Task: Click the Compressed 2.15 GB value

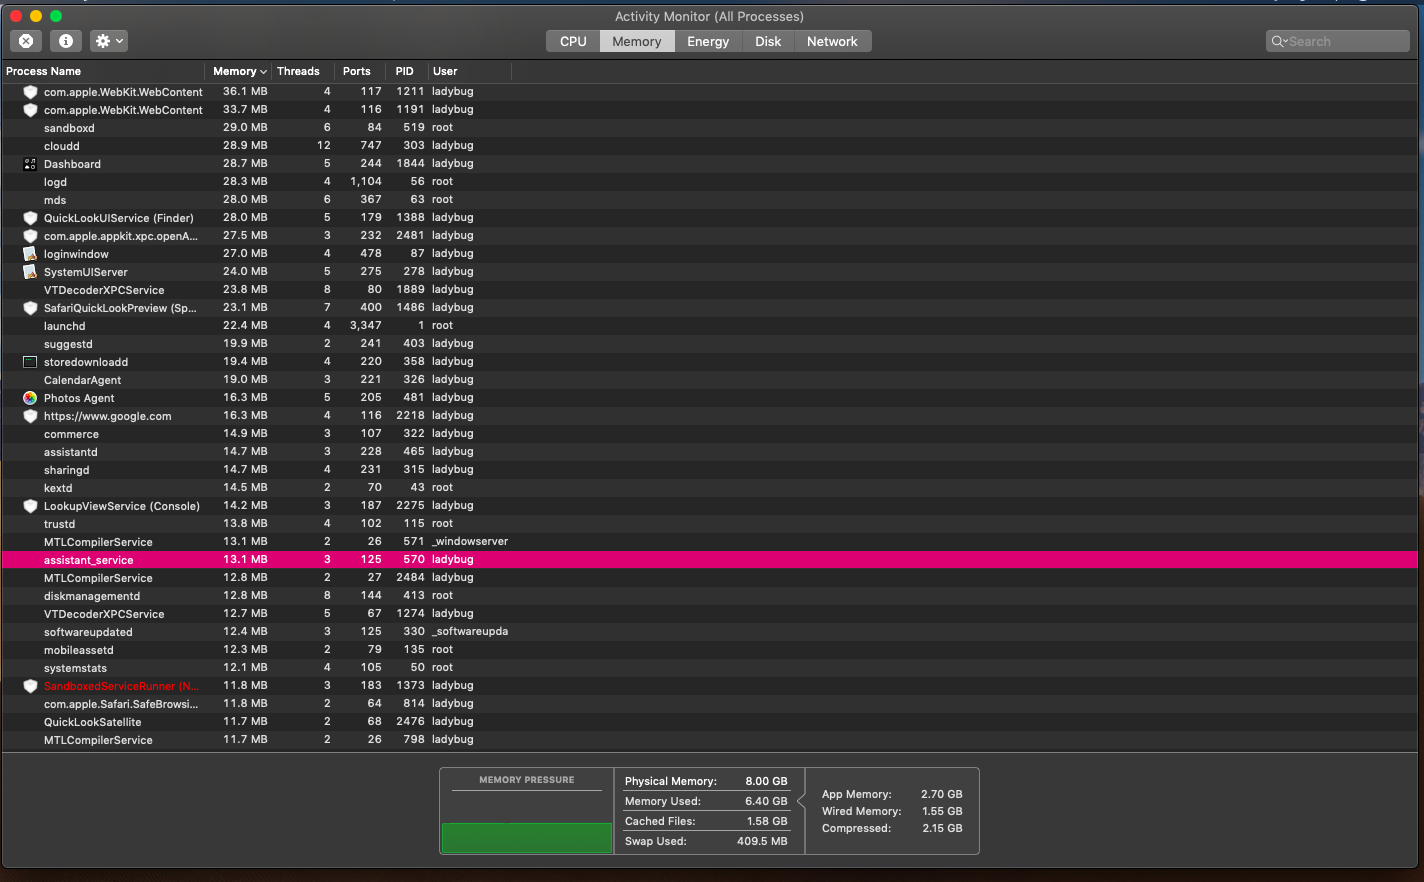Action: point(942,828)
